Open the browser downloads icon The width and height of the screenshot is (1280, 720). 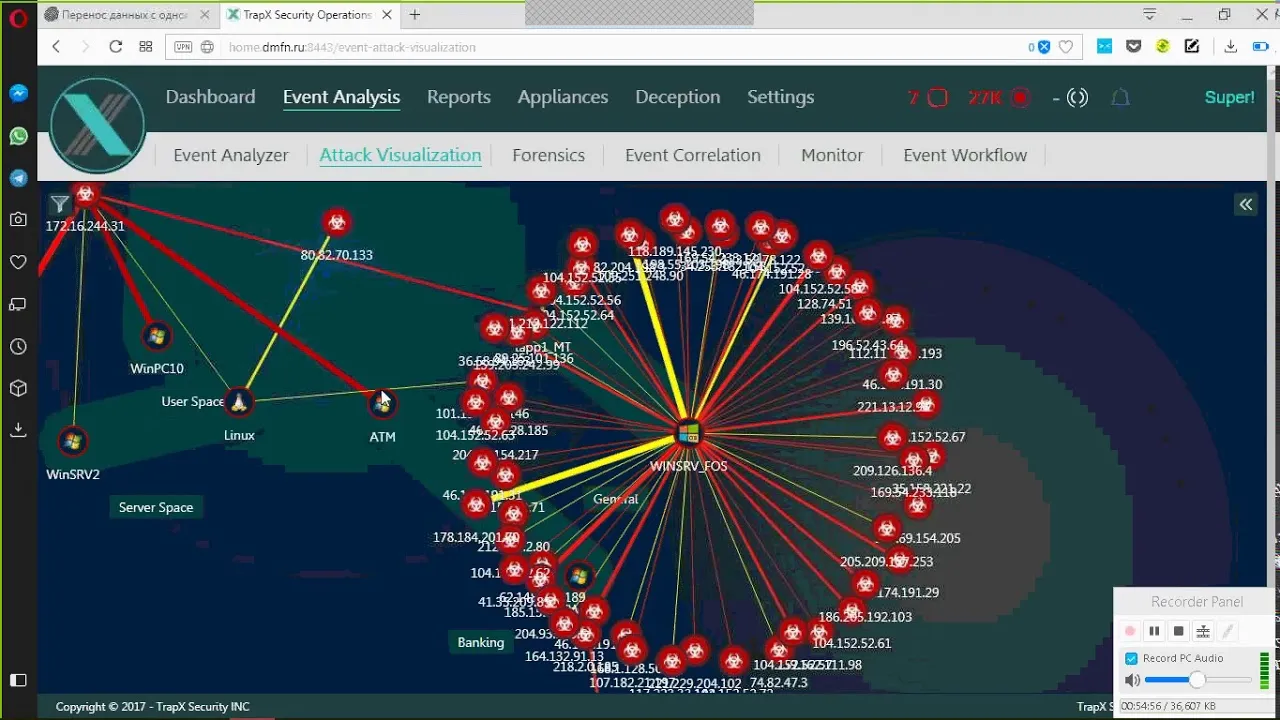tap(1231, 46)
